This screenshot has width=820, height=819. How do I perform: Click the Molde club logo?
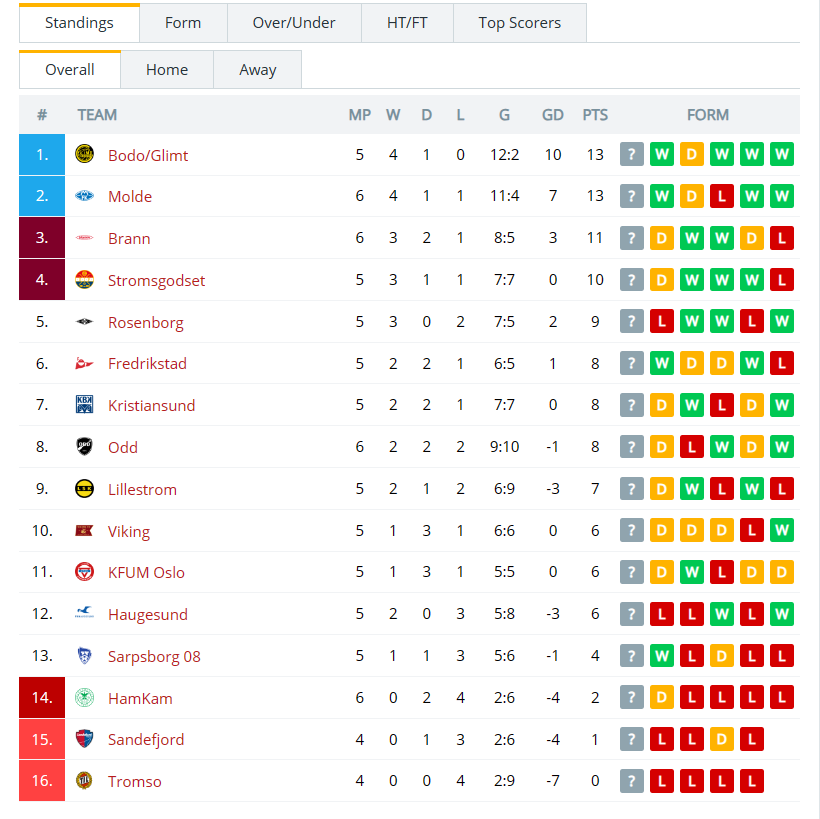(x=84, y=196)
